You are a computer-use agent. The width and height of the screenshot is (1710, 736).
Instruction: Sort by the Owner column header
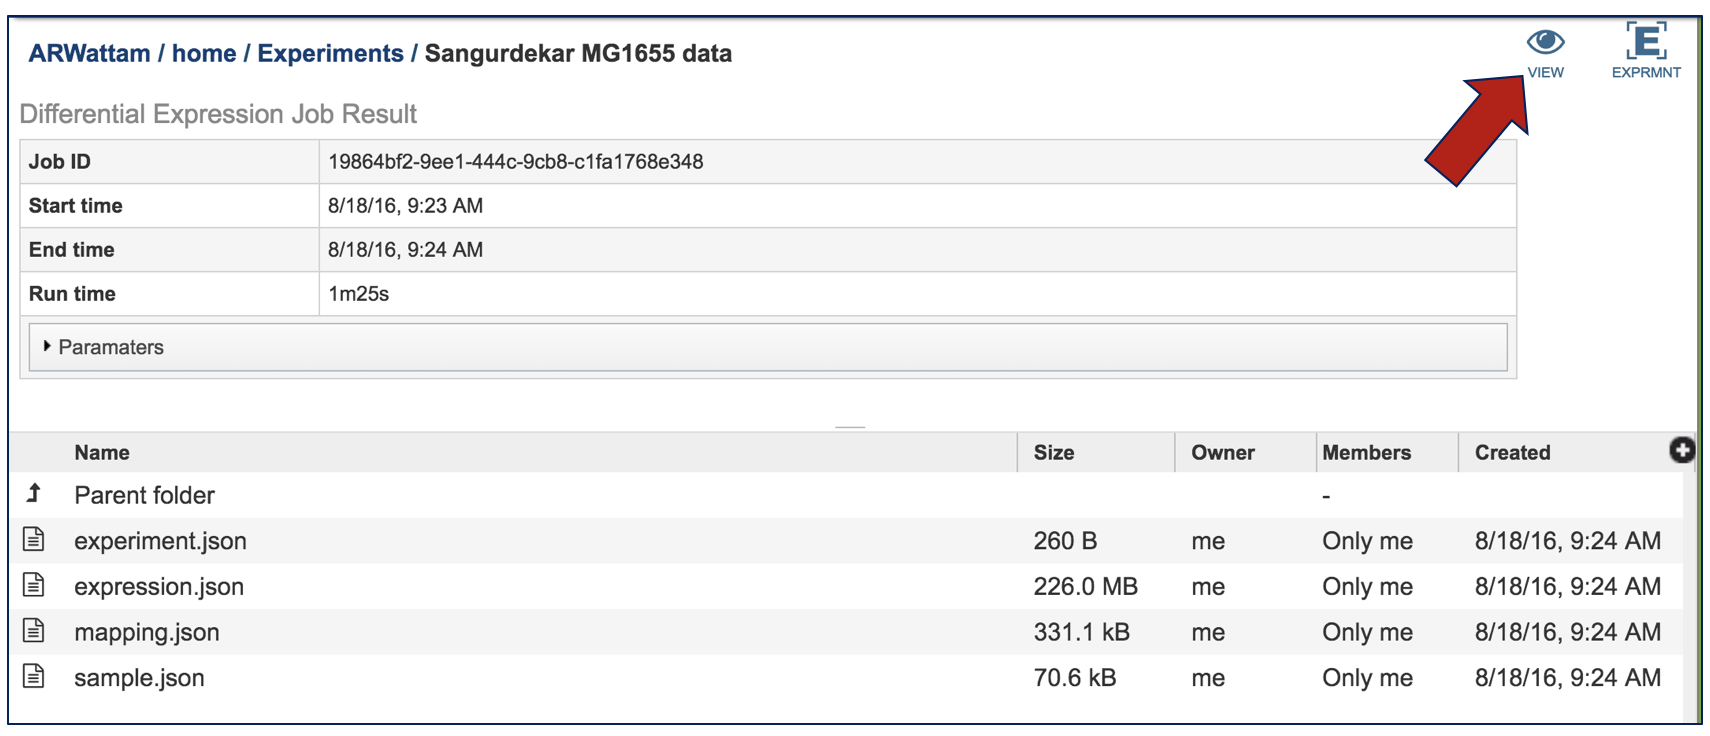(1222, 453)
